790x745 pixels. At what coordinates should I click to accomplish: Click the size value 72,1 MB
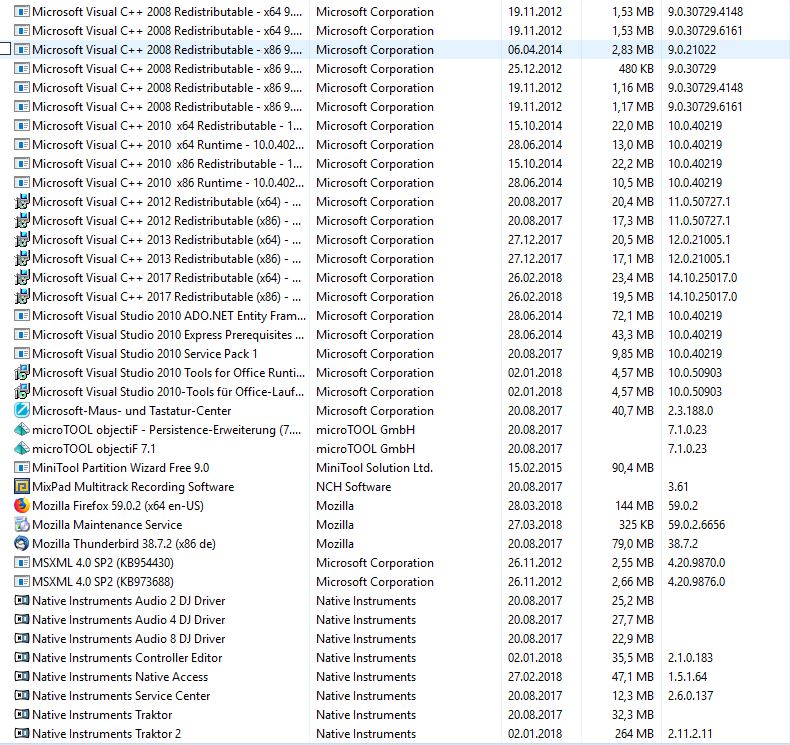tap(633, 316)
